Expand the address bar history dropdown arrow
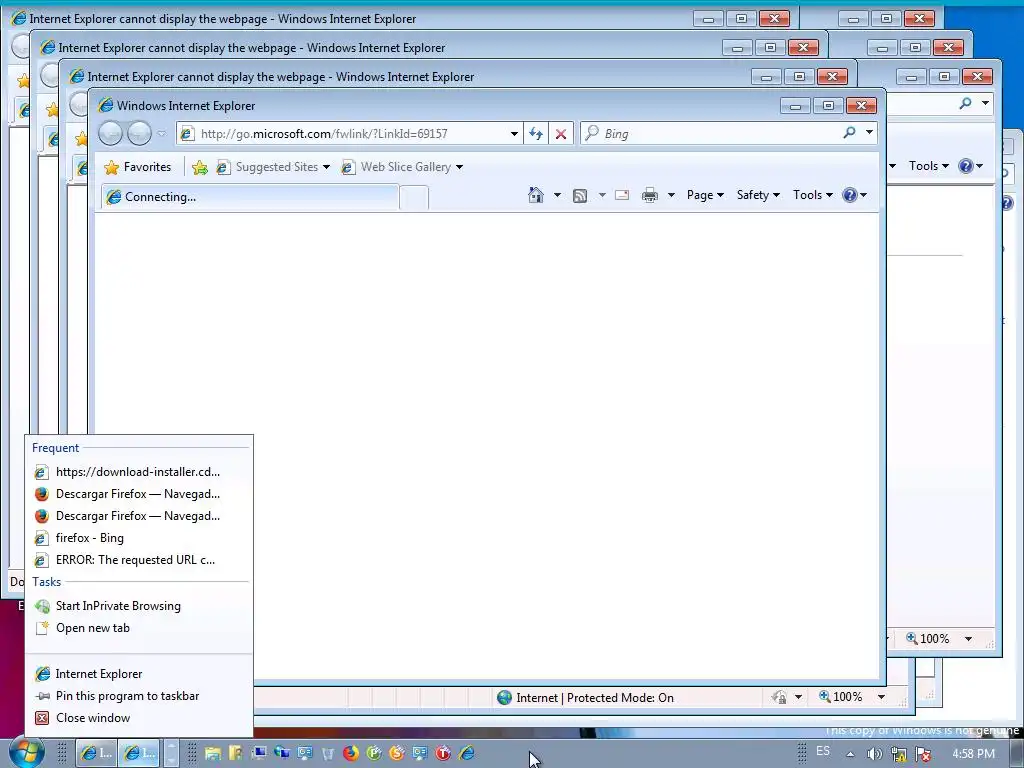This screenshot has height=768, width=1024. click(515, 134)
